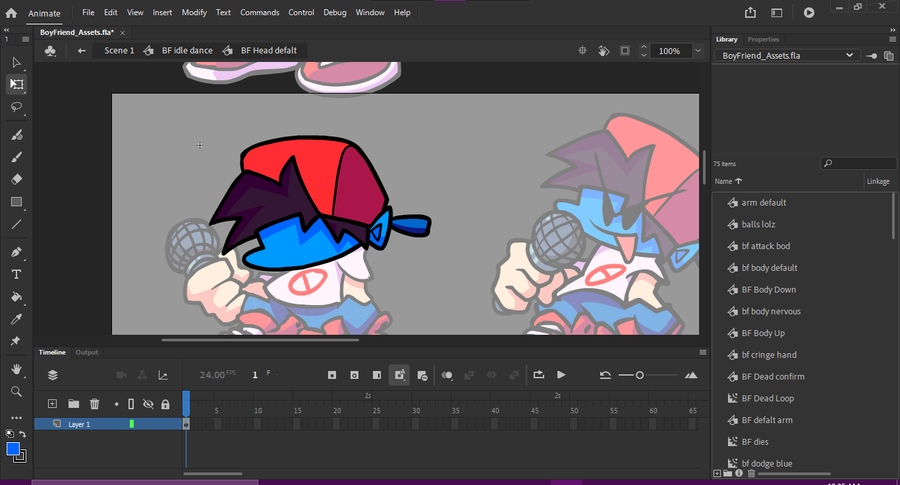Create a new layer folder
Screen dimensions: 900x485
(x=73, y=404)
